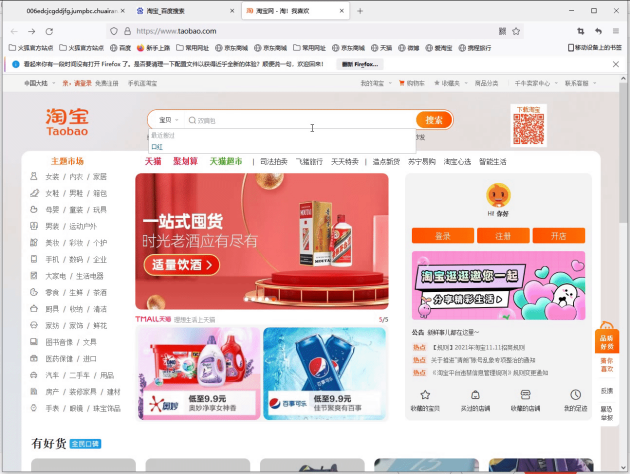Open the shopping cart 购物车 link

click(x=411, y=83)
